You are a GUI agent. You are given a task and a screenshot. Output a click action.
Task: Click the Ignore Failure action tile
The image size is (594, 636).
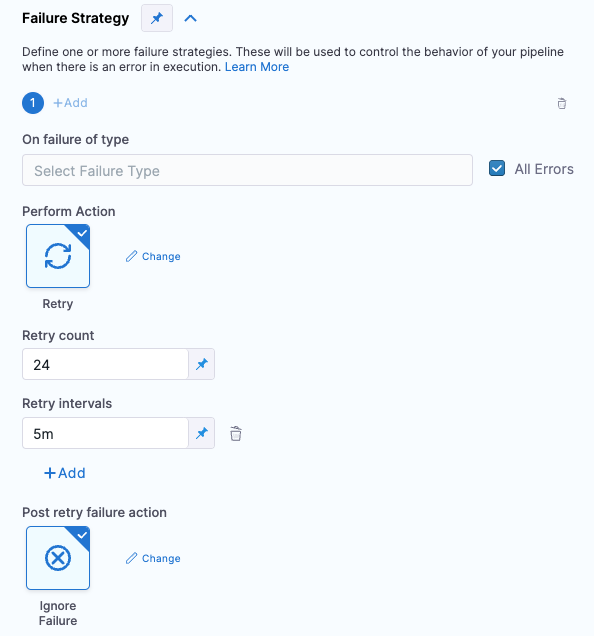pyautogui.click(x=58, y=558)
